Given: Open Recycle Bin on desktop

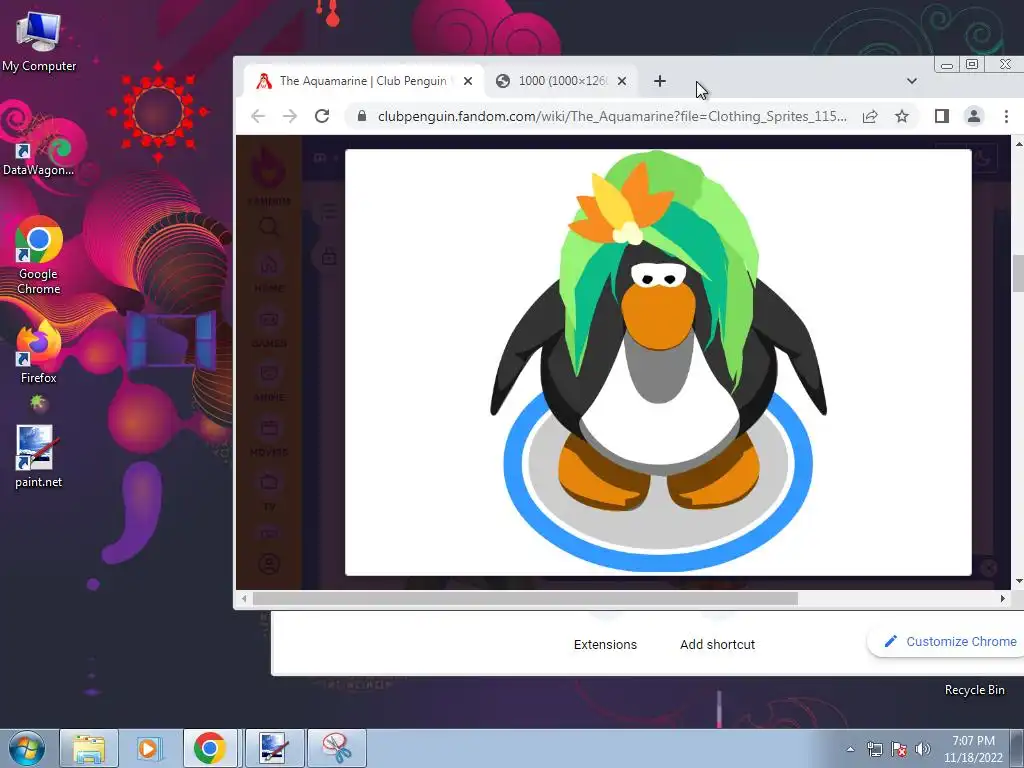Looking at the screenshot, I should click(x=974, y=690).
